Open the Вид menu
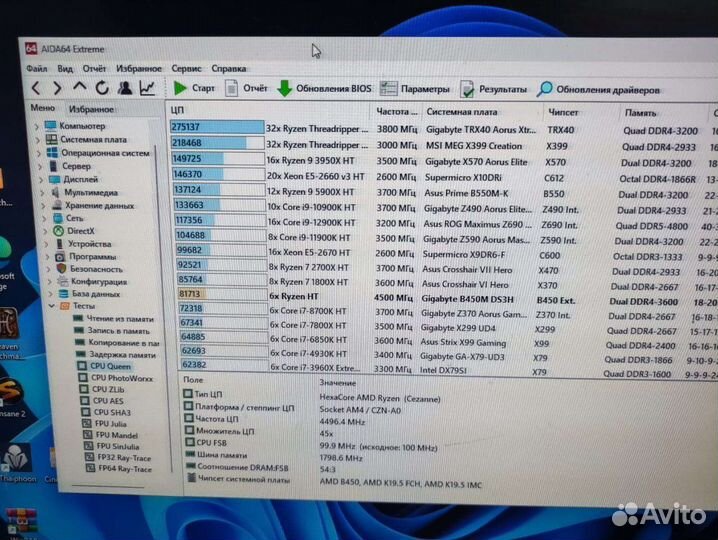 [x=65, y=69]
